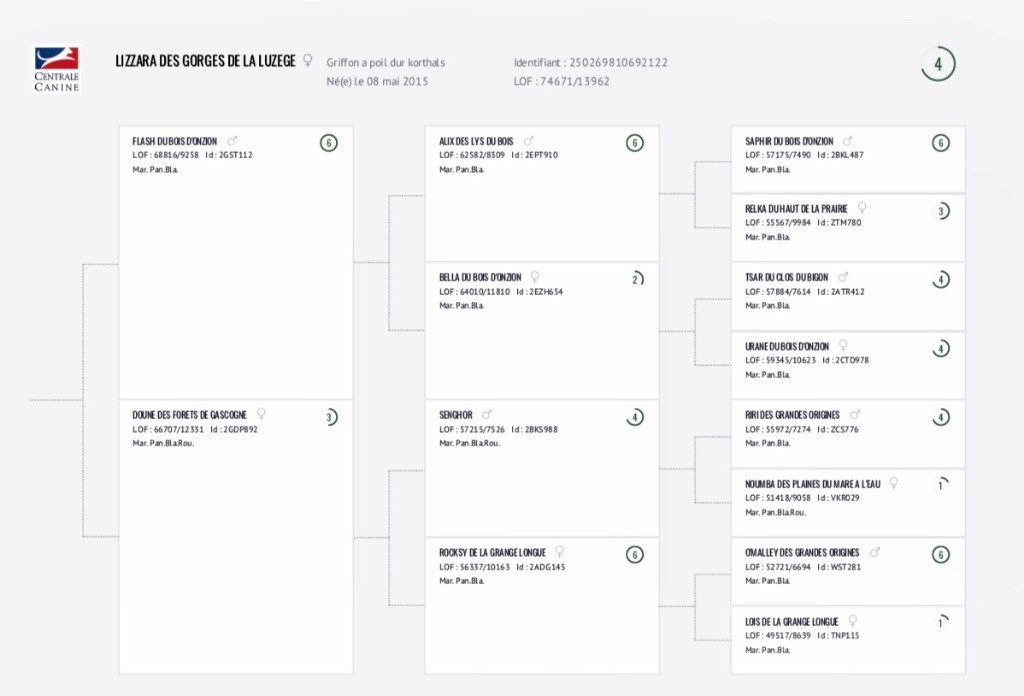
Task: Open Urane du Bois d'Onzion entry
Action: pos(787,347)
